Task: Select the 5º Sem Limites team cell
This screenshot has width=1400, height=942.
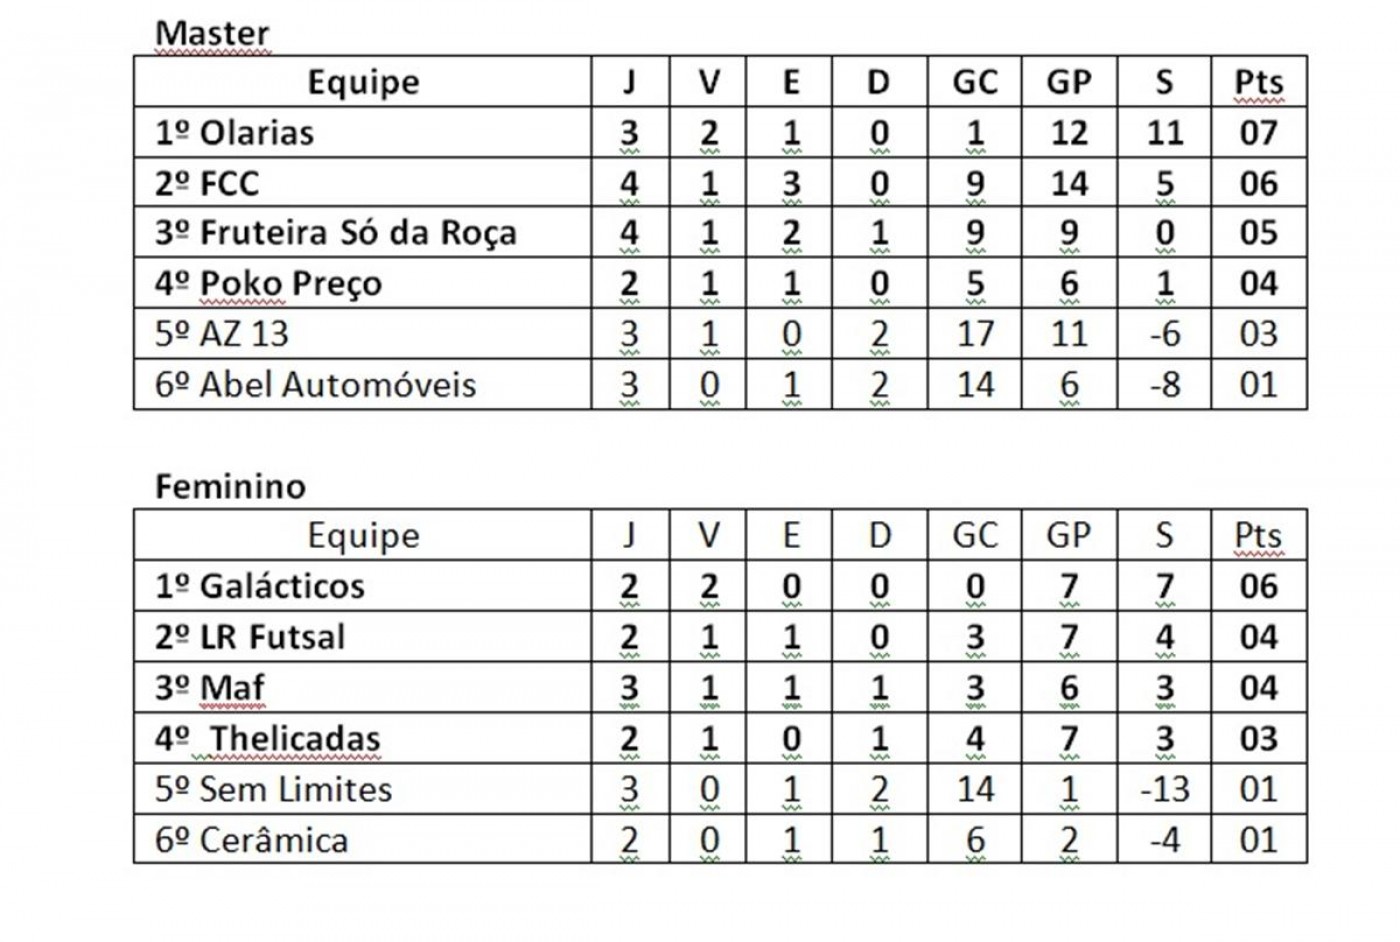Action: click(273, 790)
